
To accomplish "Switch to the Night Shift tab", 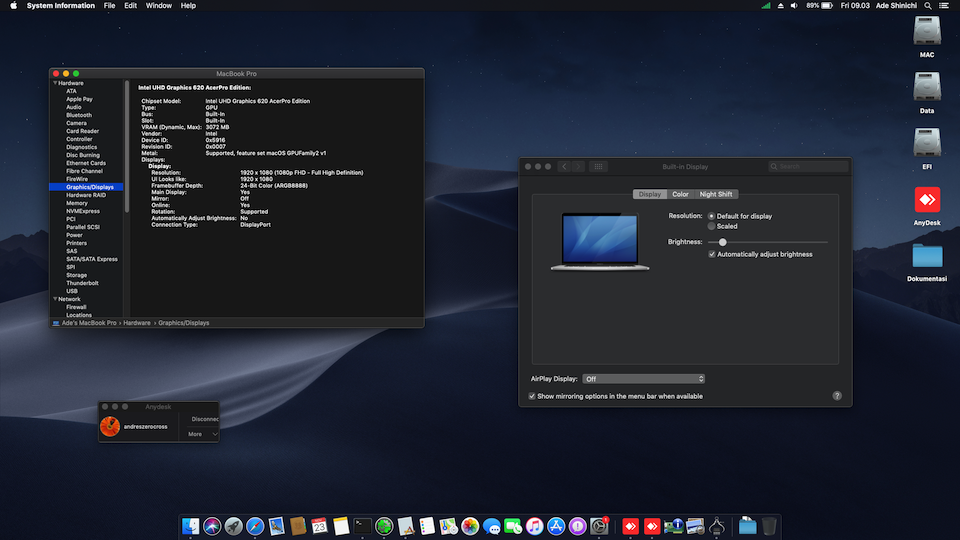I will (716, 194).
